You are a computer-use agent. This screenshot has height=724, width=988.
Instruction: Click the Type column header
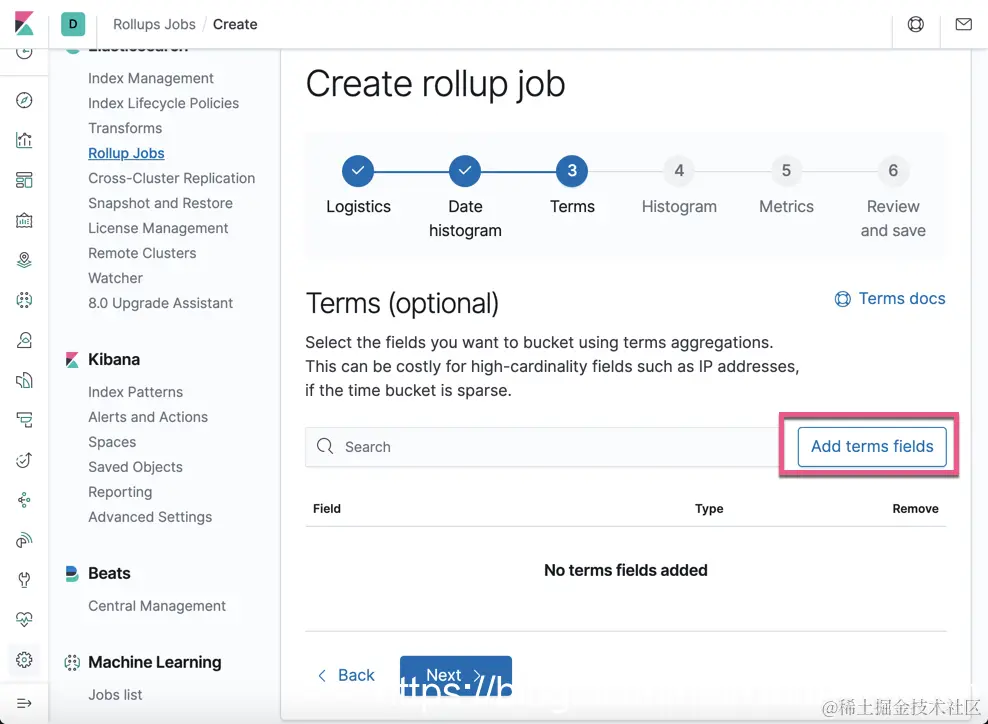click(x=709, y=509)
